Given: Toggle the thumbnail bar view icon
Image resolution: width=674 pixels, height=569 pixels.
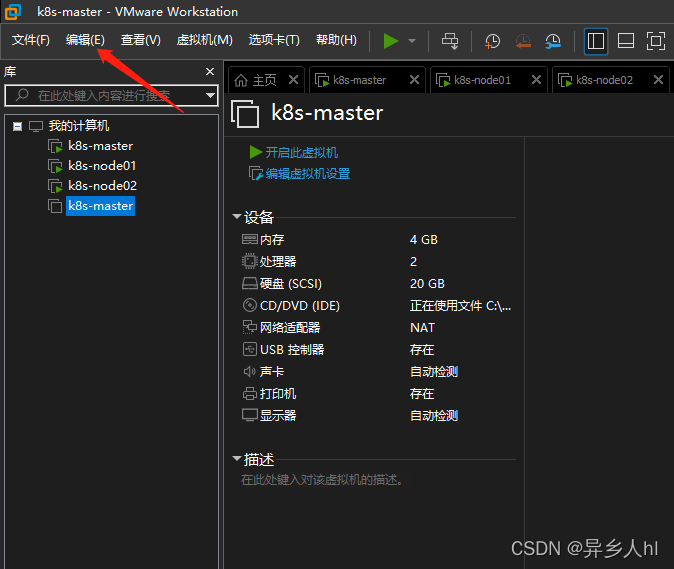Looking at the screenshot, I should coord(626,41).
